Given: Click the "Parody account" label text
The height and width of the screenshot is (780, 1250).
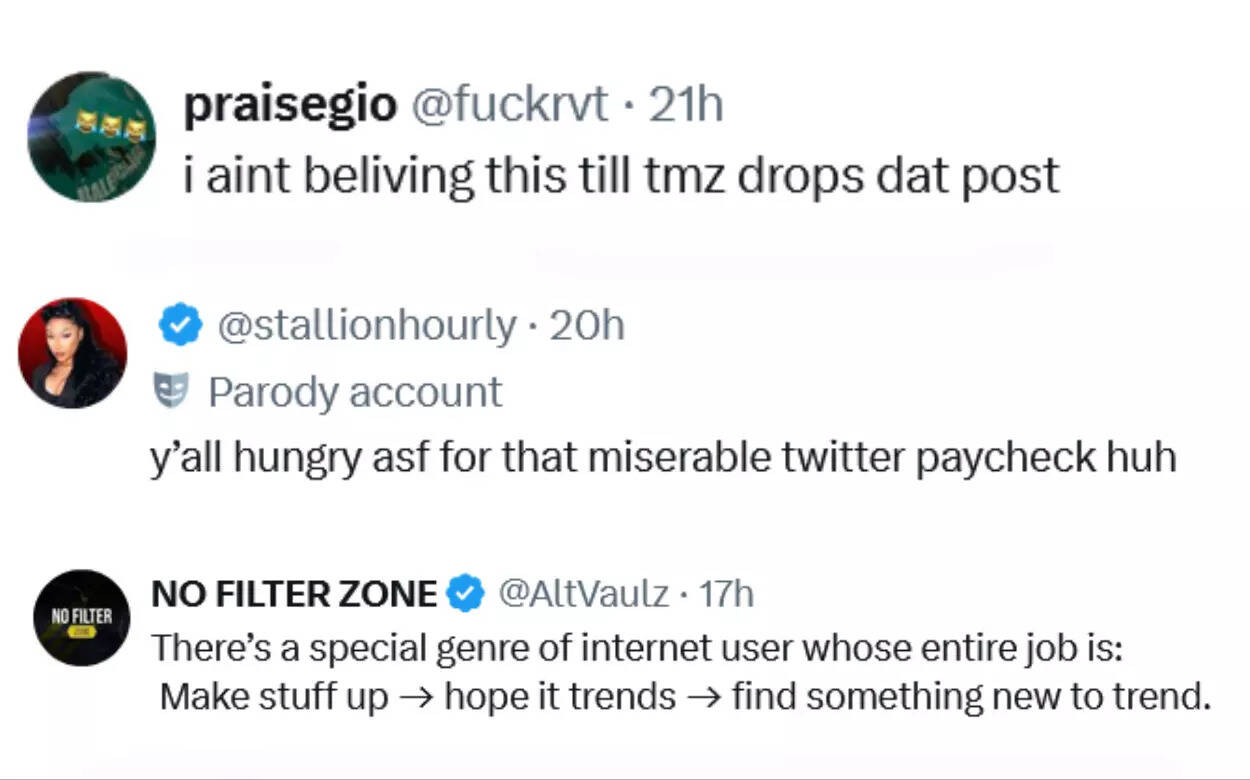Looking at the screenshot, I should point(355,392).
